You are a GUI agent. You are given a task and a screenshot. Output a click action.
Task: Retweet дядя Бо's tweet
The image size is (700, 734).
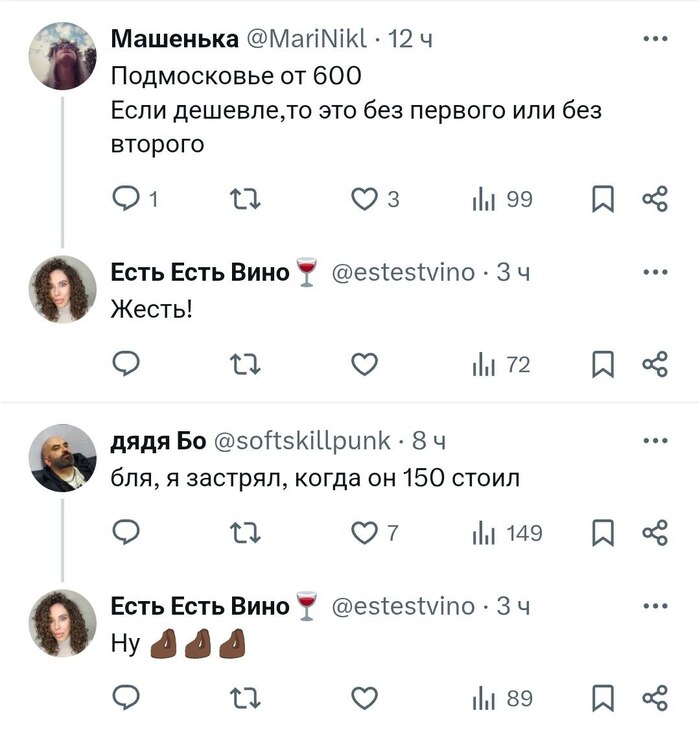coord(245,532)
